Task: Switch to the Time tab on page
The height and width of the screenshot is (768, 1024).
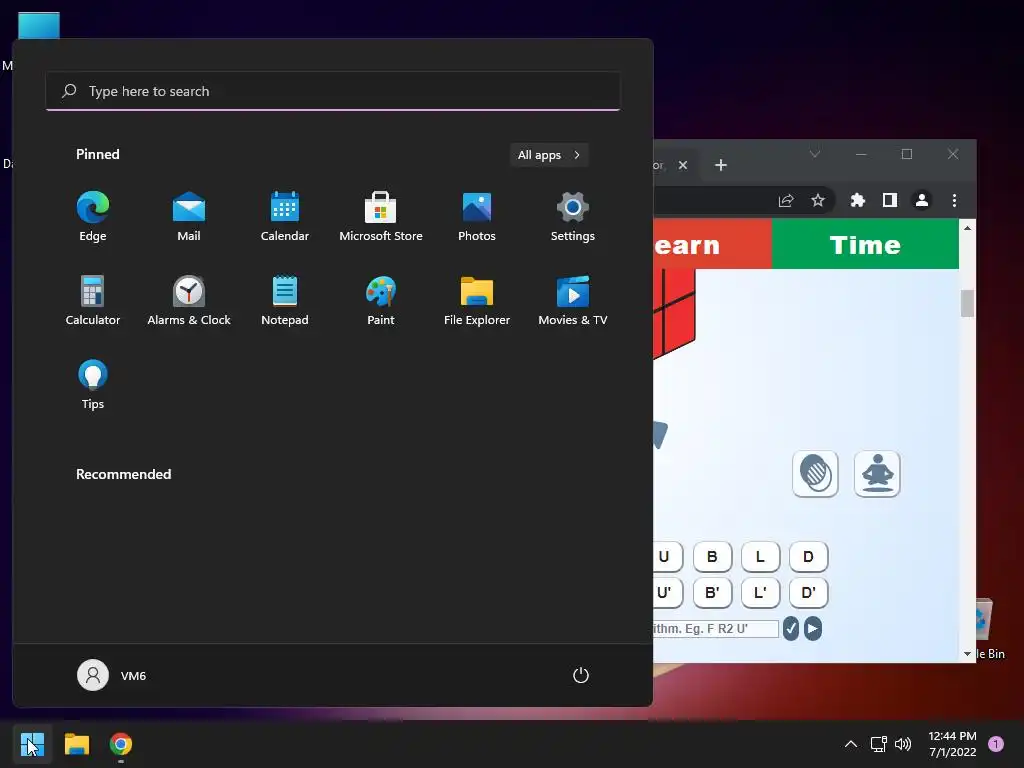Action: point(865,244)
